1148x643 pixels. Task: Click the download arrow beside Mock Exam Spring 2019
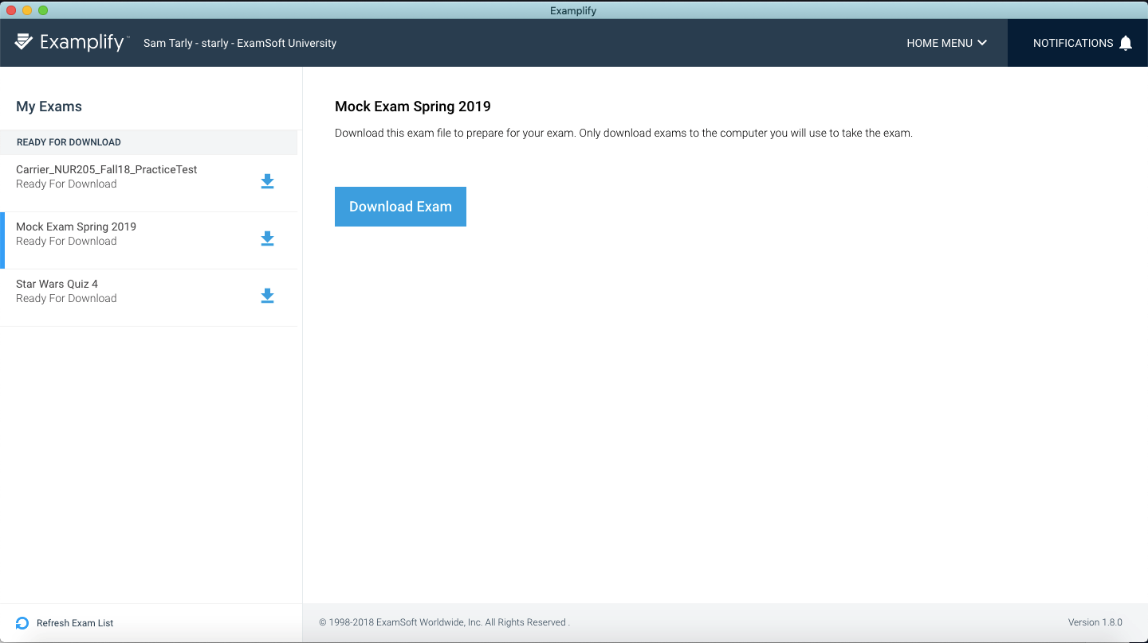pos(267,238)
